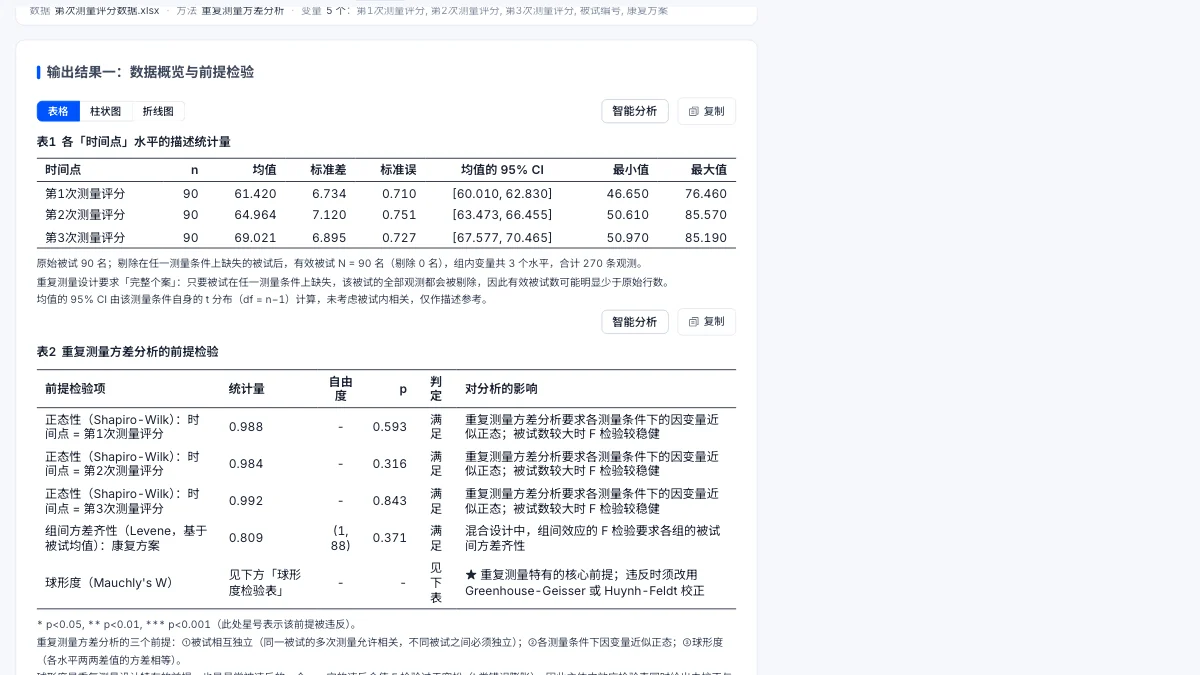Click standard error value 0.710

tap(399, 194)
